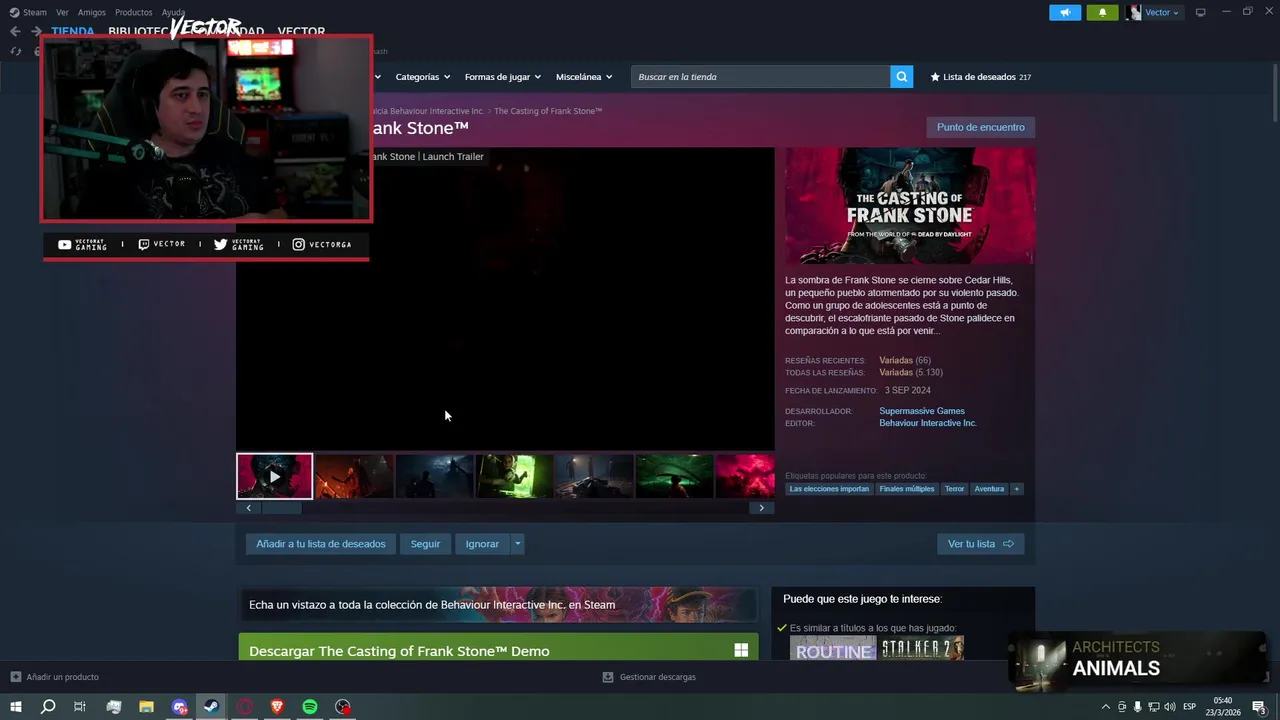Open Supermassive Games developer link
This screenshot has height=720, width=1280.
point(922,411)
